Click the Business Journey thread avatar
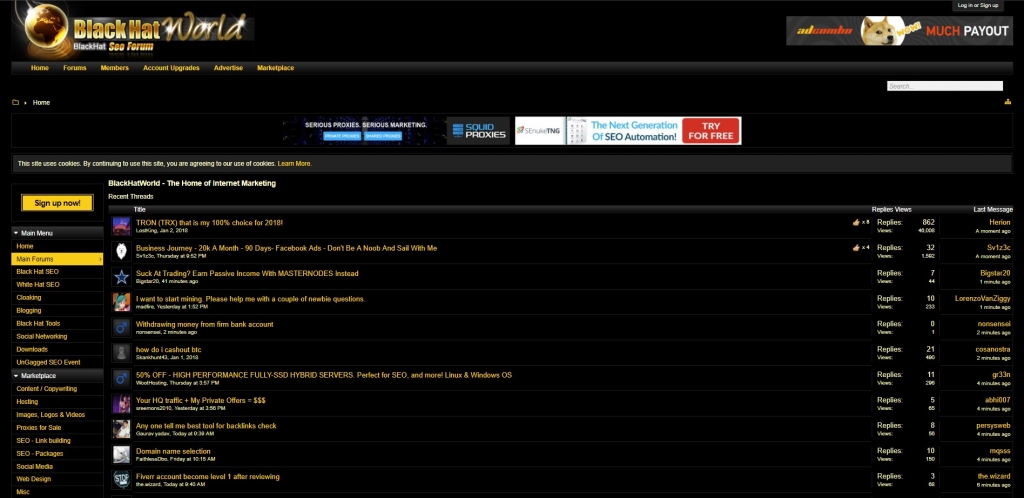Screen dimensions: 1024x498 121,251
